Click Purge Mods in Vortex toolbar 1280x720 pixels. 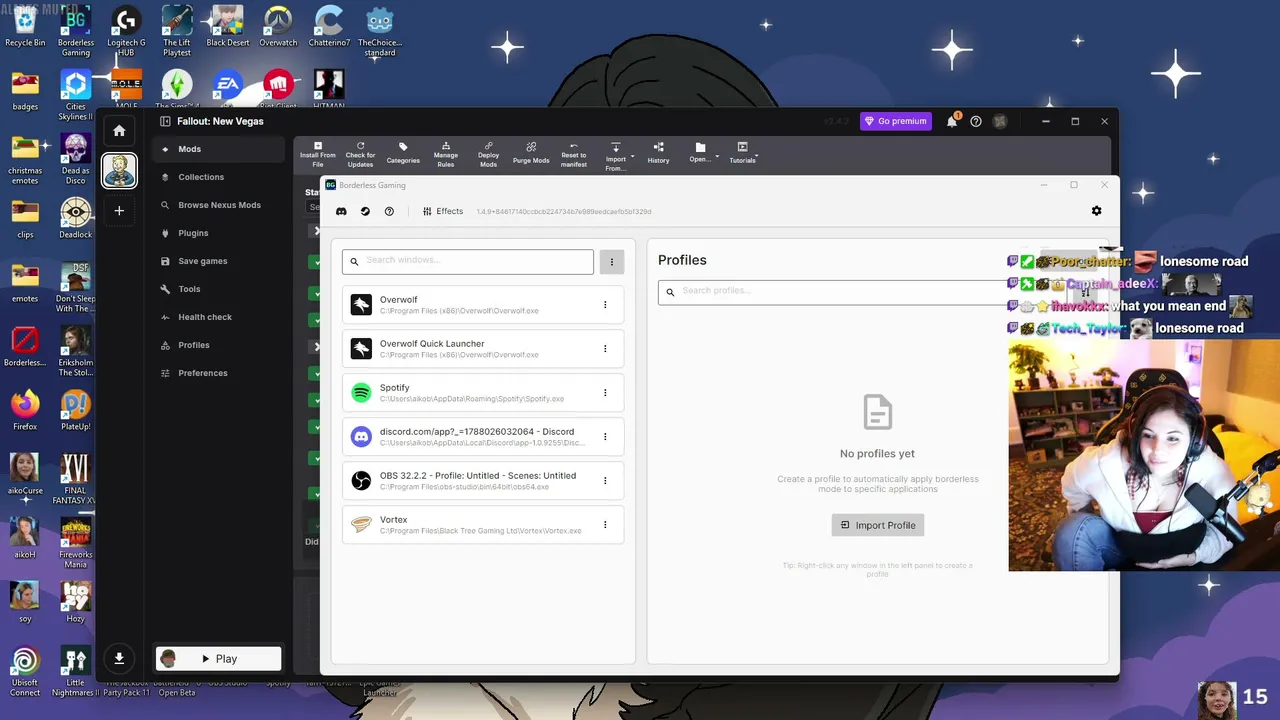(x=531, y=154)
